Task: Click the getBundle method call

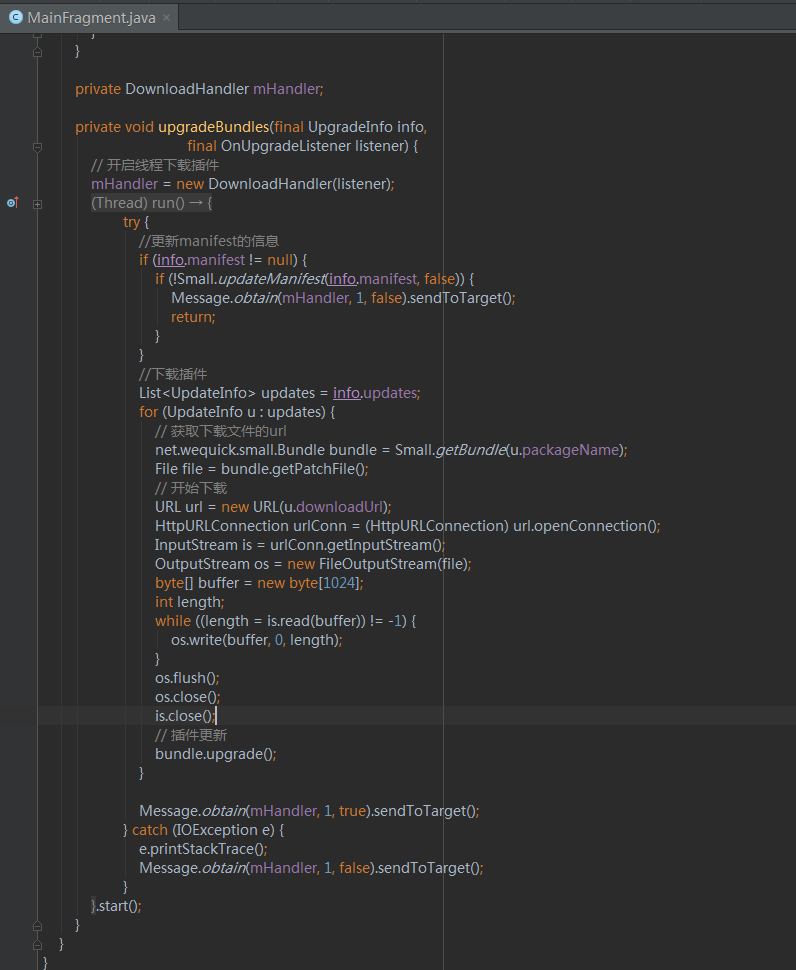Action: coord(468,450)
